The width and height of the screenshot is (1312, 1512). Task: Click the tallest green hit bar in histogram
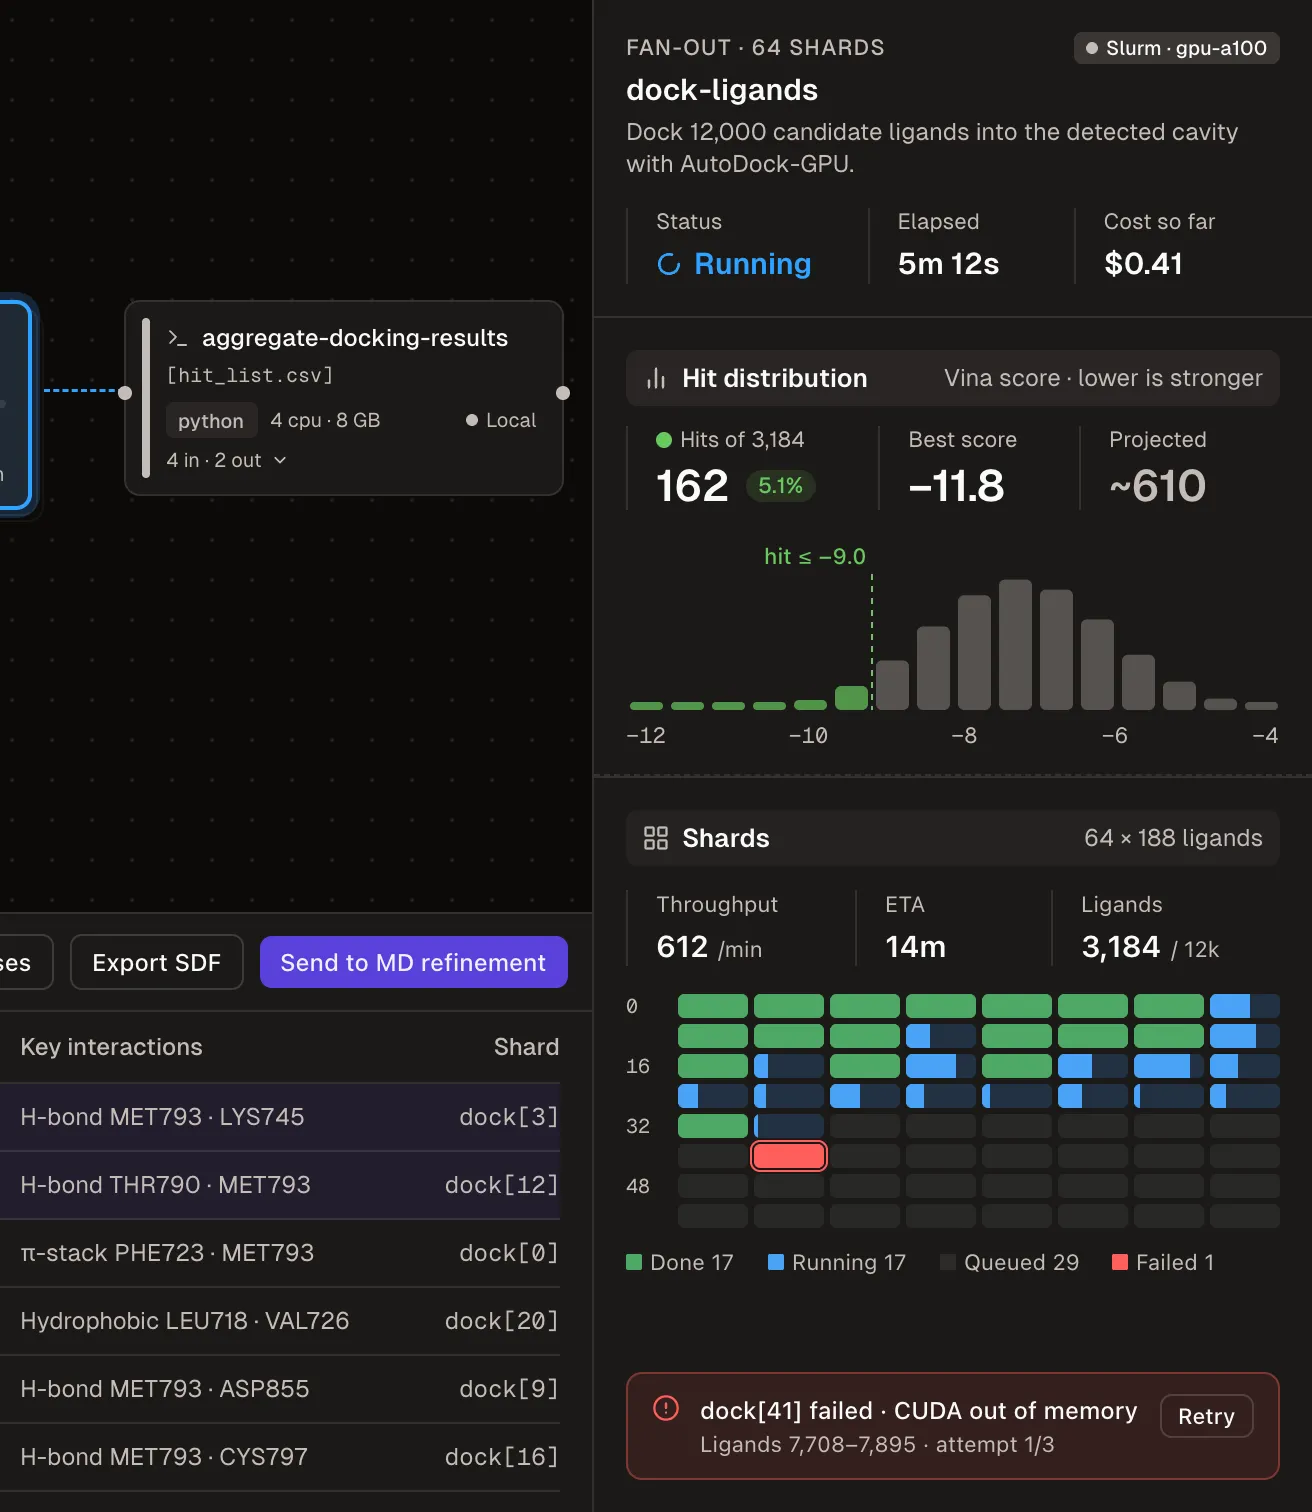point(852,698)
